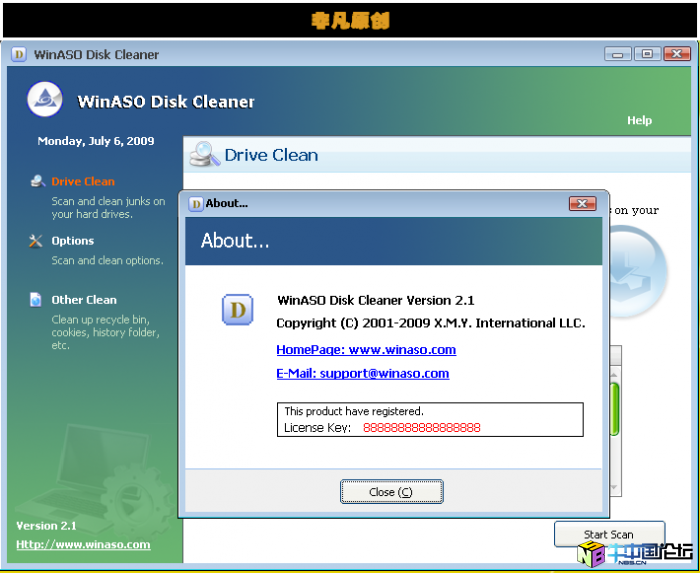Click the Options wrench and screwdriver icon
This screenshot has width=700, height=573.
[36, 241]
